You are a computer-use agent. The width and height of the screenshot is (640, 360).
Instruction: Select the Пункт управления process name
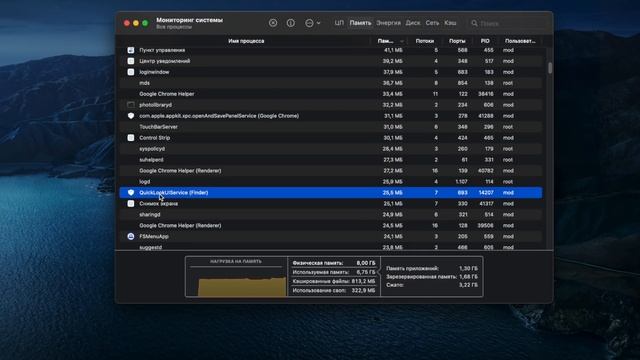162,50
